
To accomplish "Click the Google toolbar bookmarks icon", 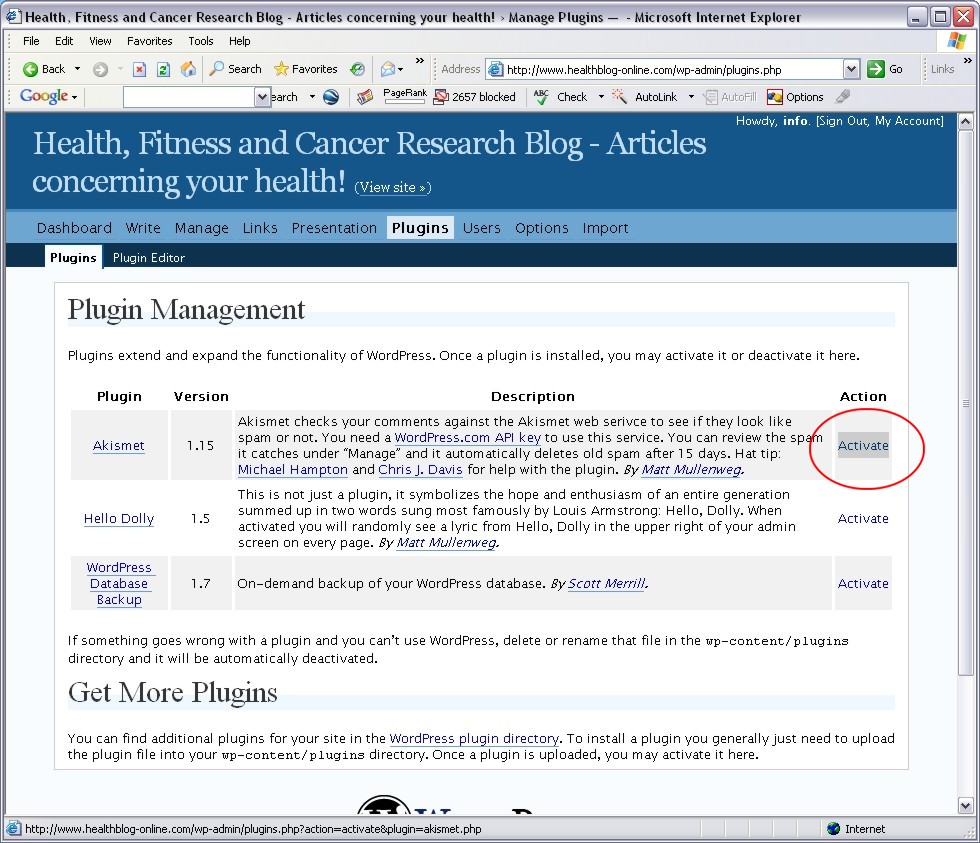I will point(365,97).
